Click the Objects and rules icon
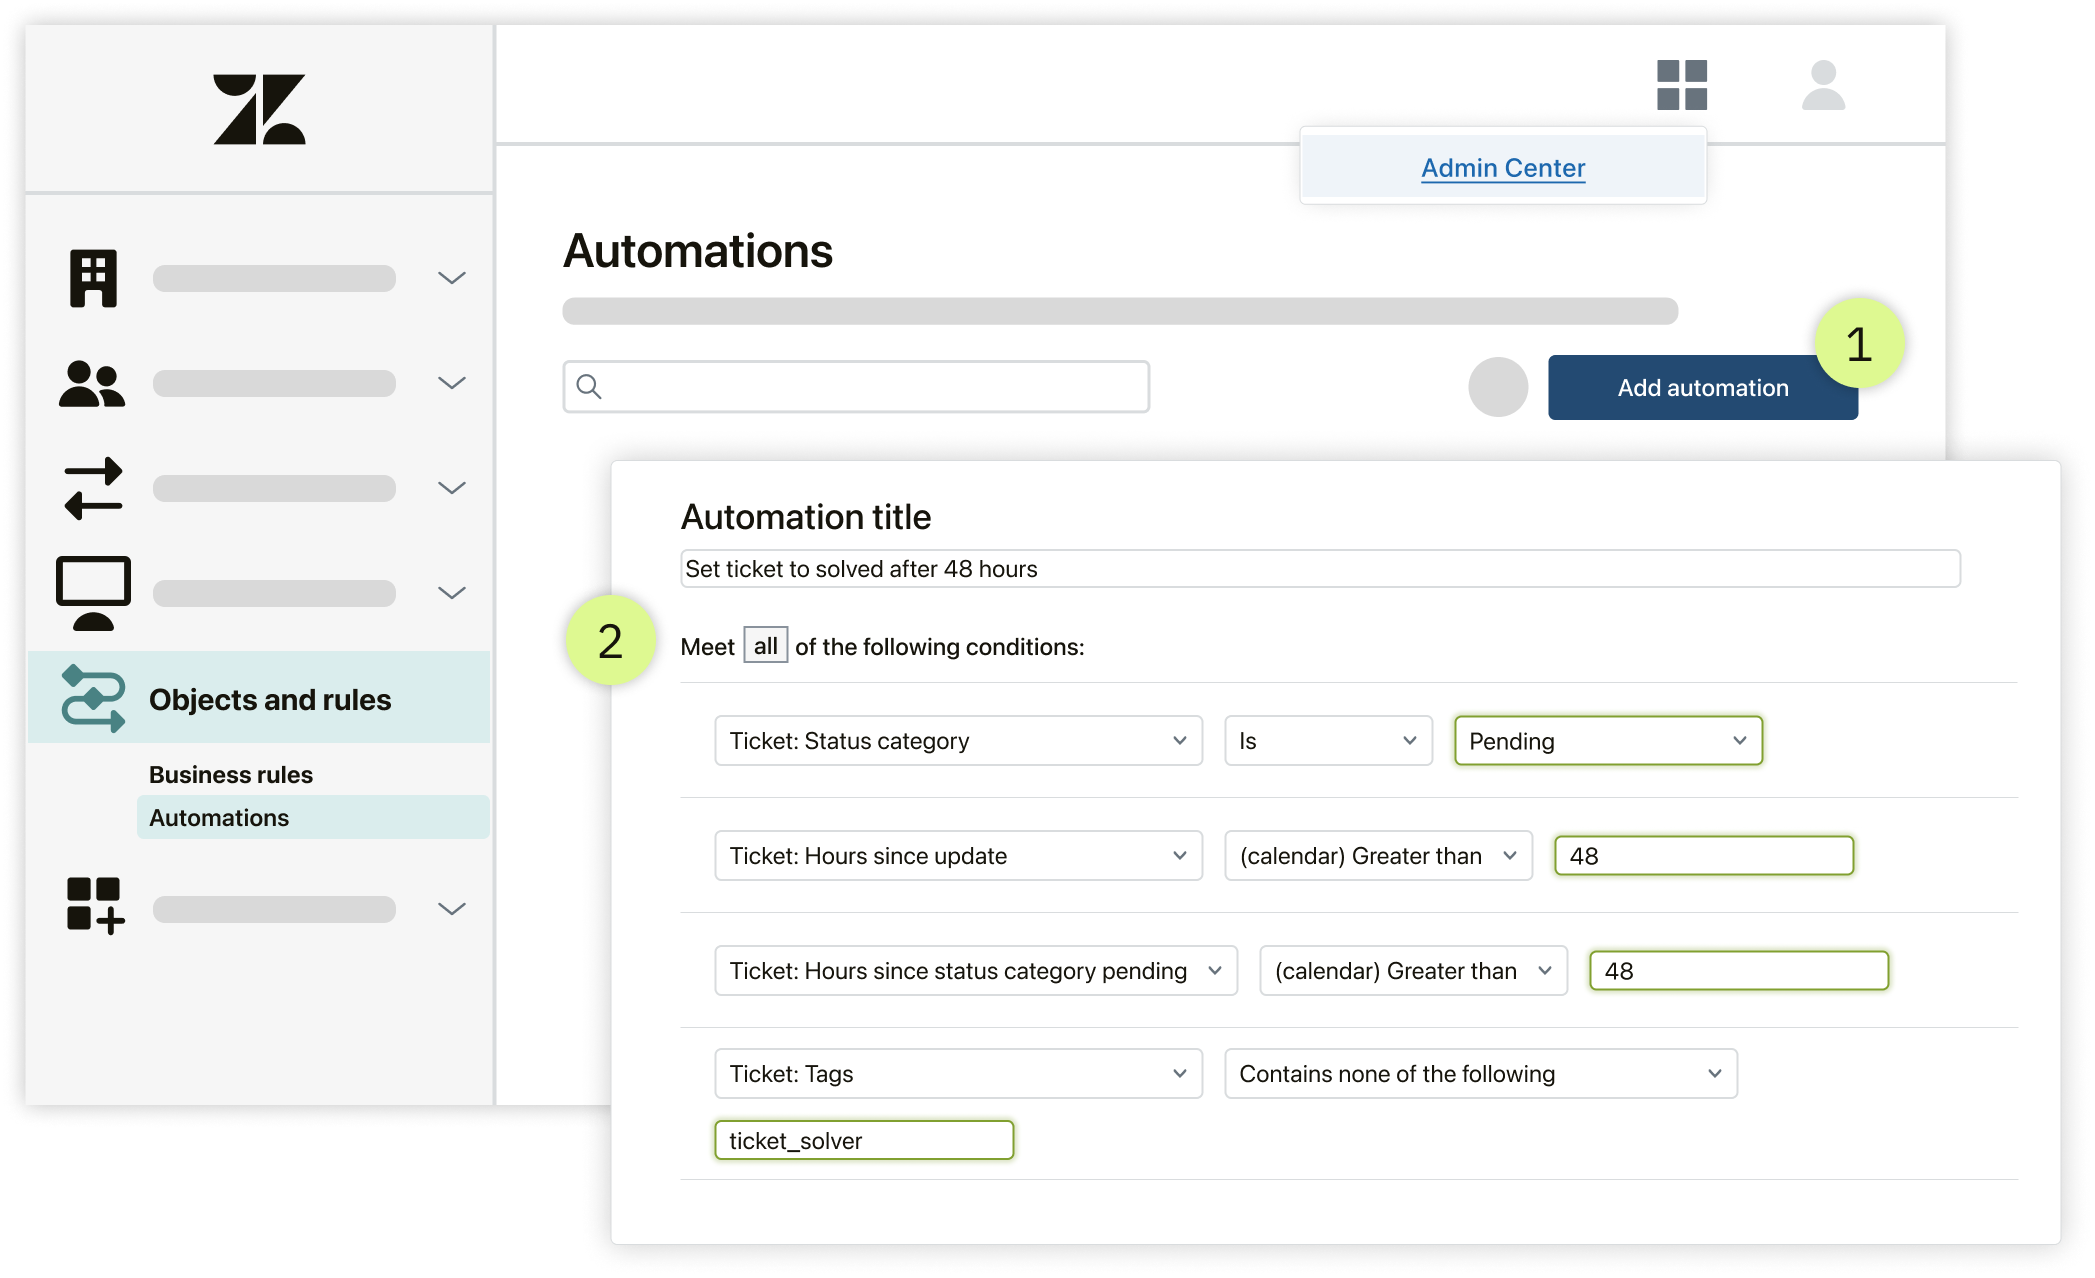2095x1278 pixels. (93, 698)
